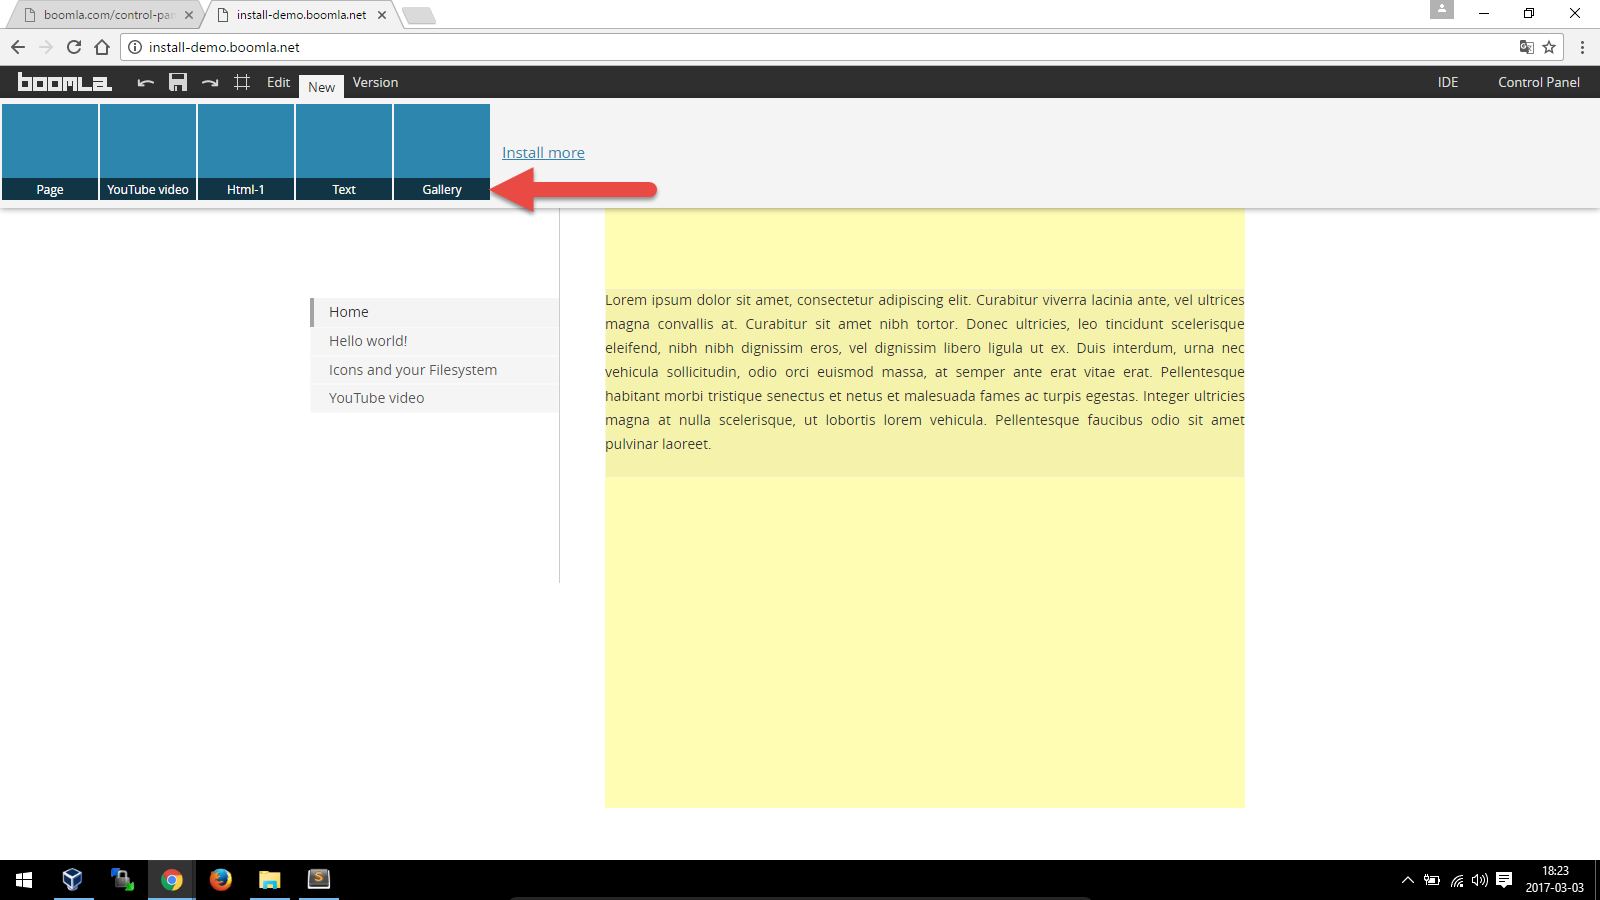Bookmark this page with the star icon
Image resolution: width=1600 pixels, height=900 pixels.
tap(1549, 47)
